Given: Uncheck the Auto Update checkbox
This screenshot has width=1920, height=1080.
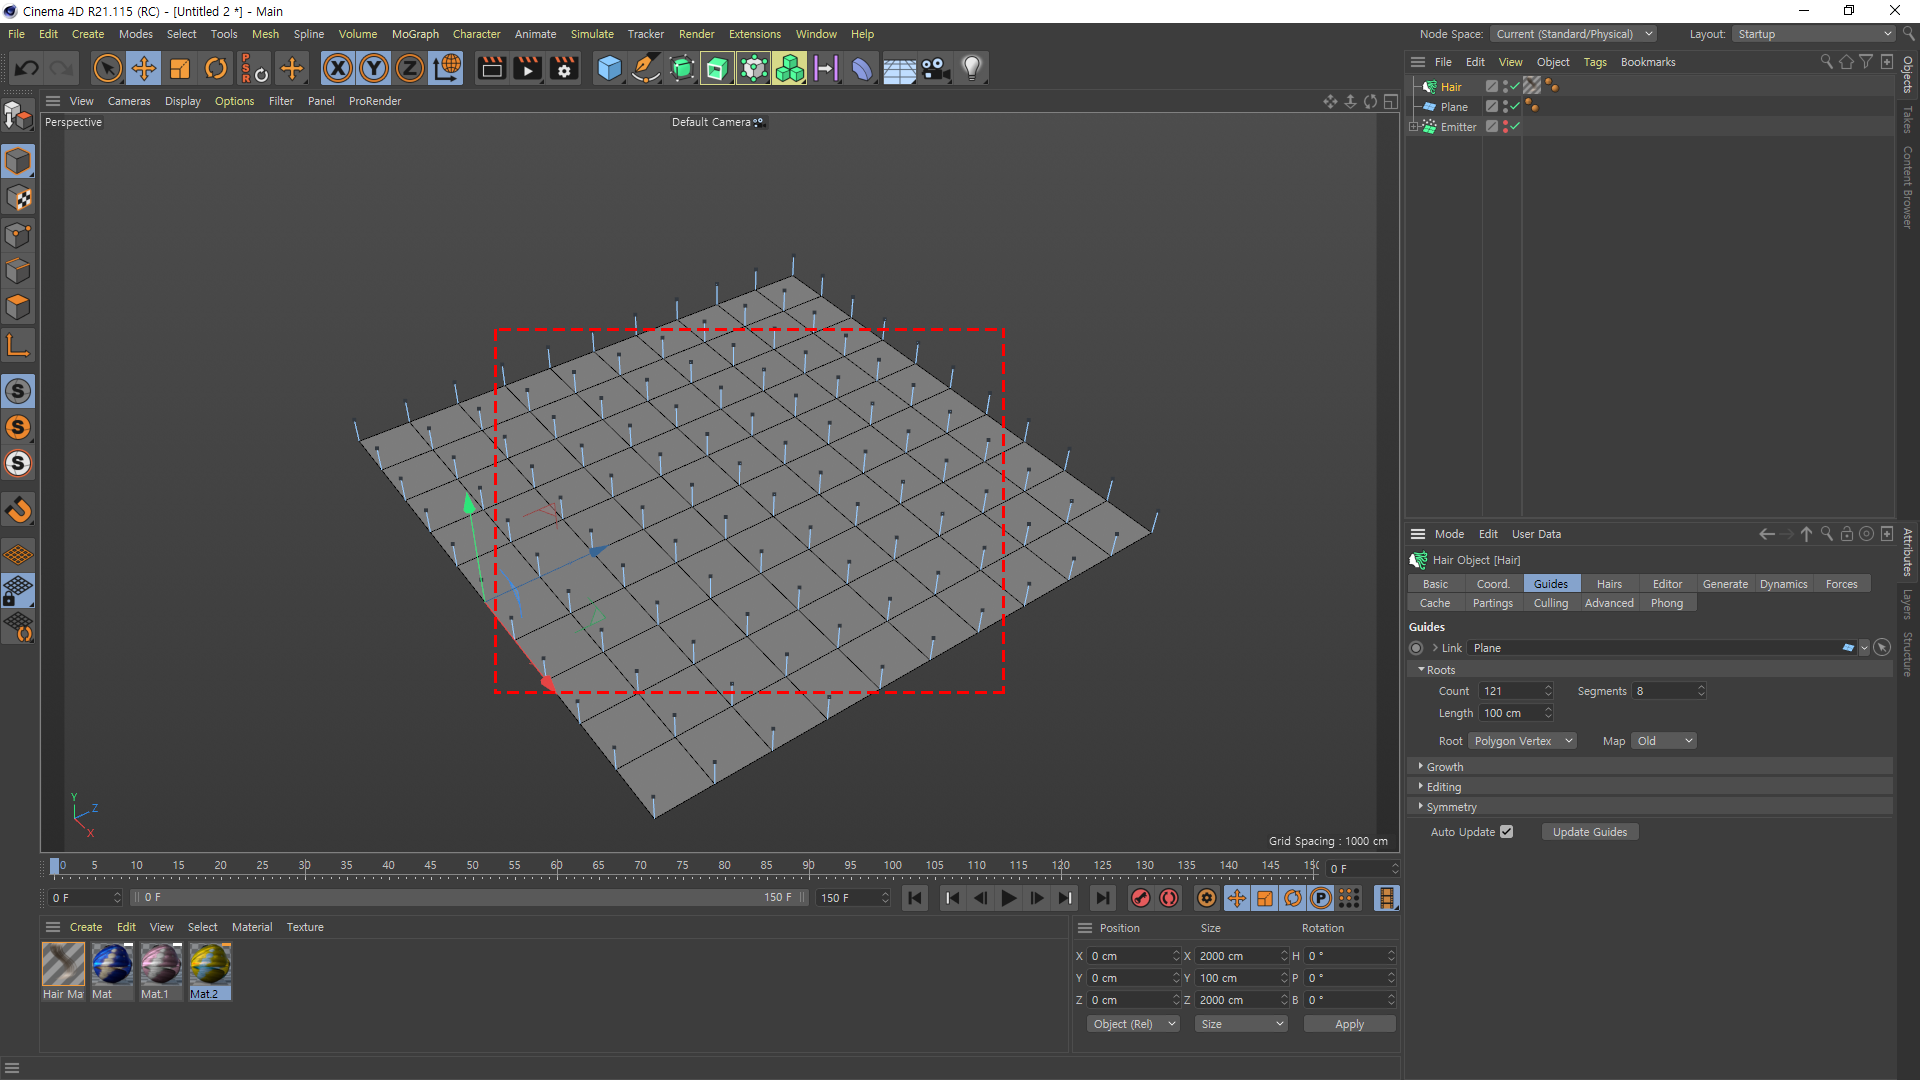Looking at the screenshot, I should [1506, 832].
